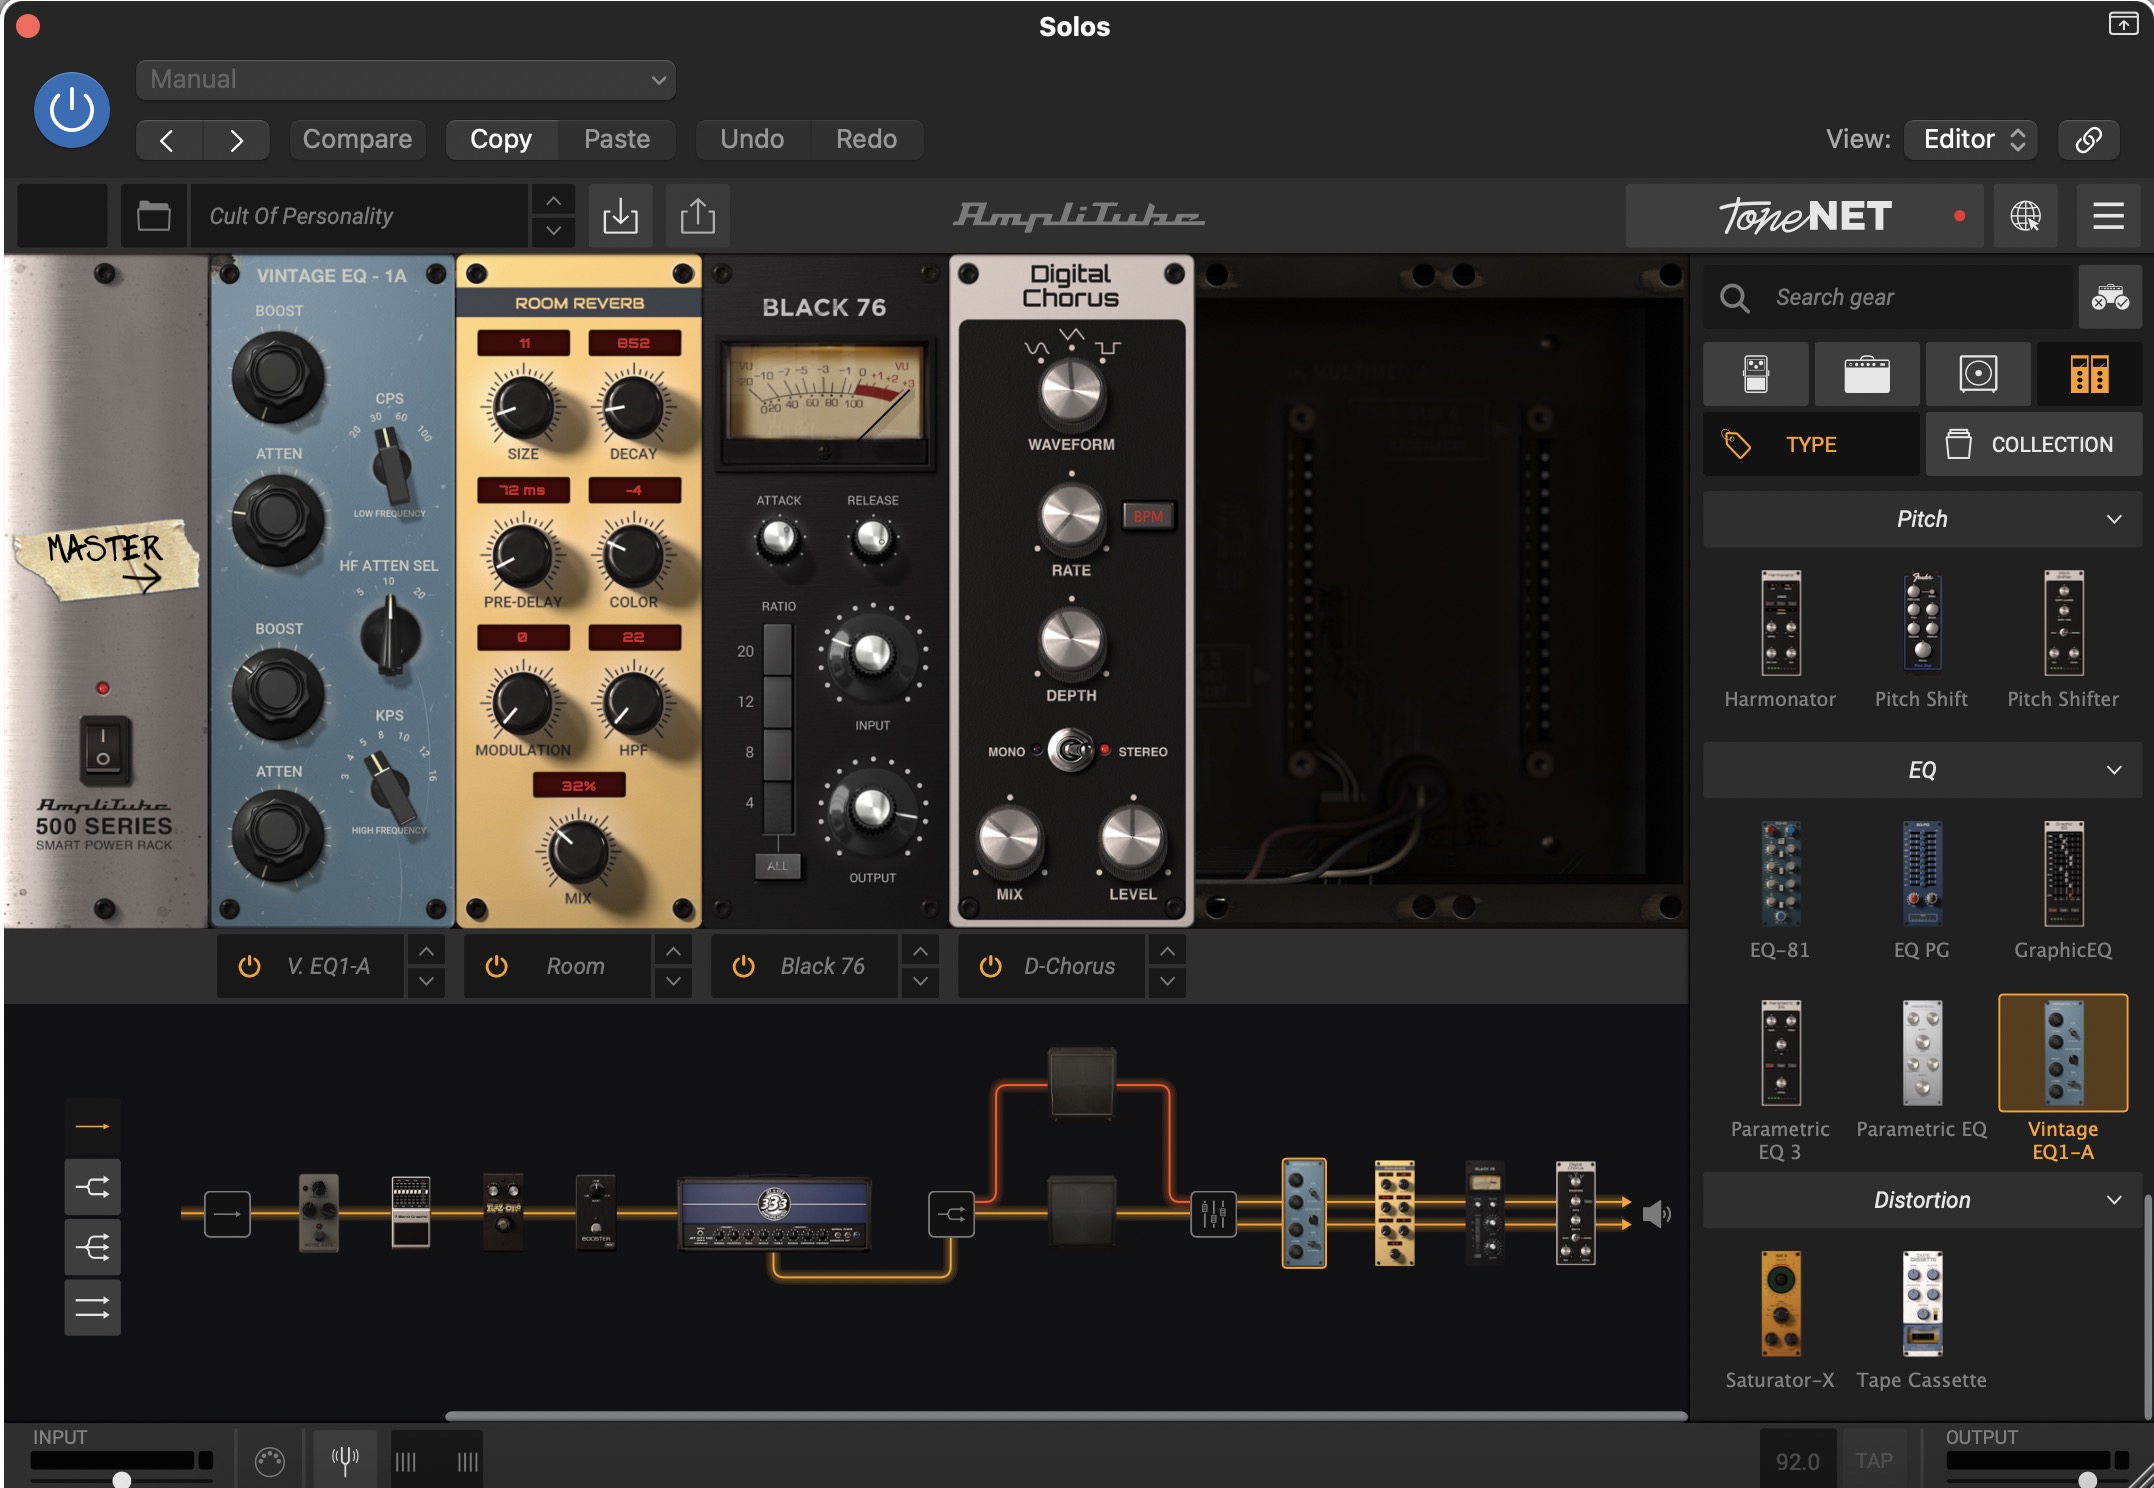This screenshot has width=2154, height=1488.
Task: Switch to the TYPE tab
Action: pyautogui.click(x=1811, y=444)
